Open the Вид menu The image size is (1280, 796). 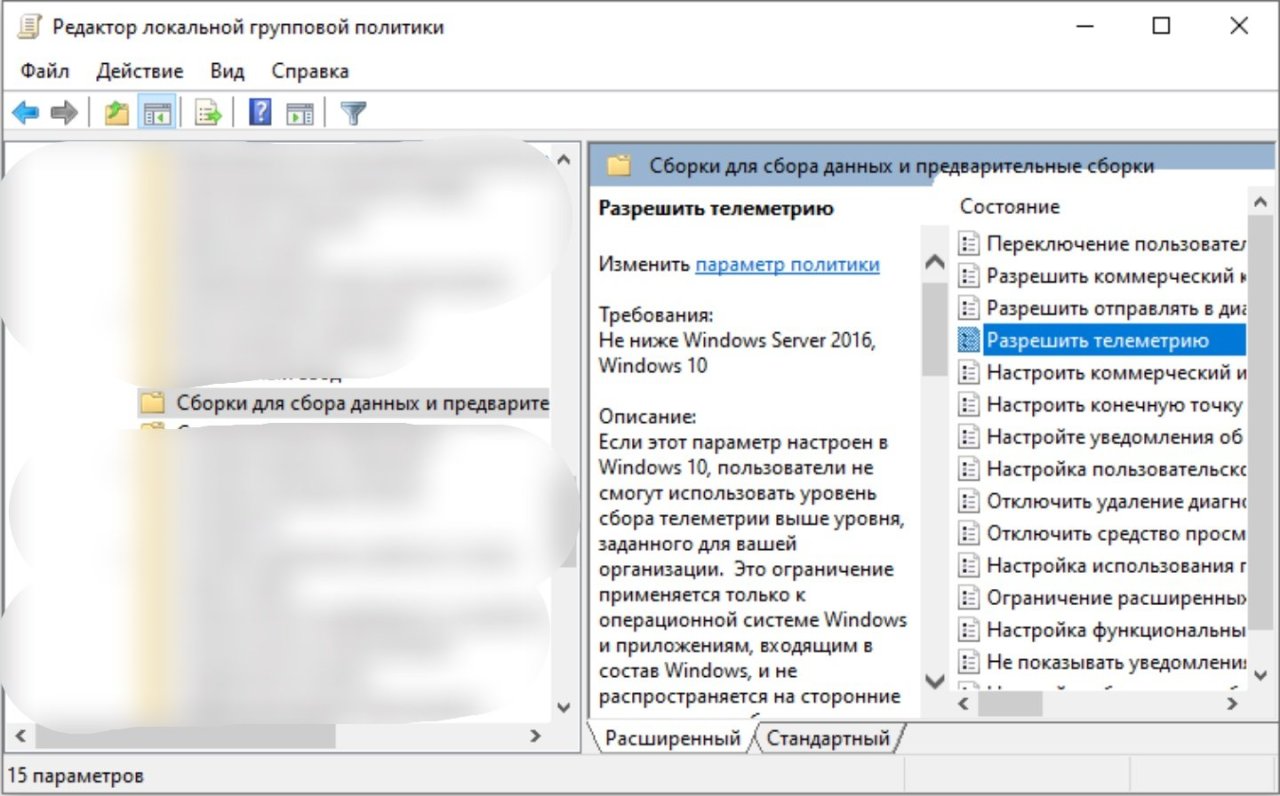[227, 71]
